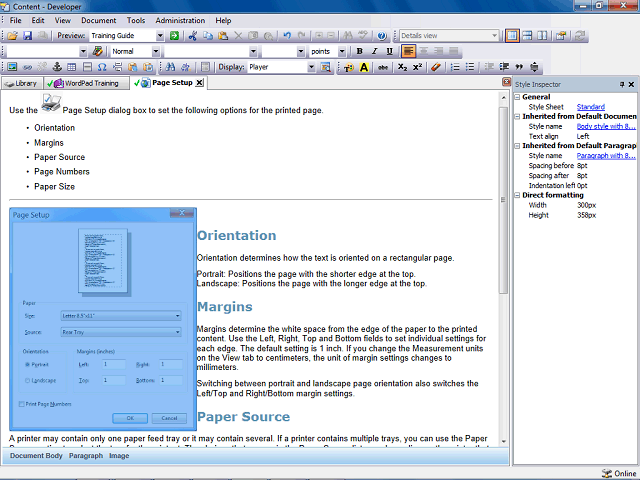Click the style paintbrush icon beside Normal

coord(98,51)
